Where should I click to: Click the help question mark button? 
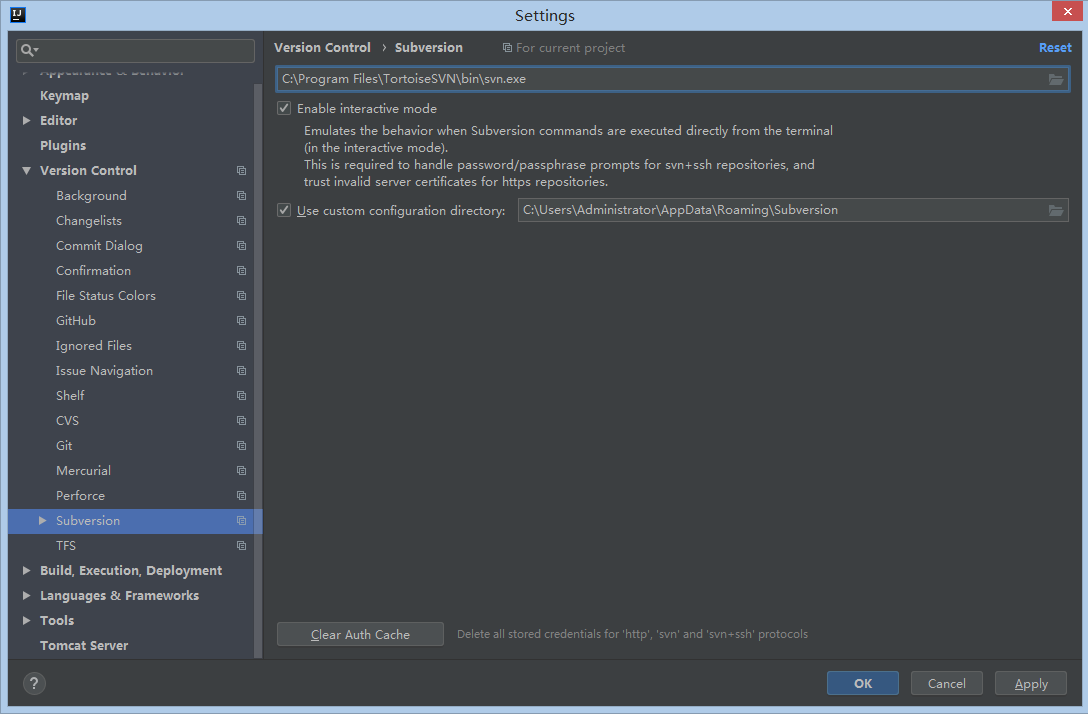[x=35, y=683]
